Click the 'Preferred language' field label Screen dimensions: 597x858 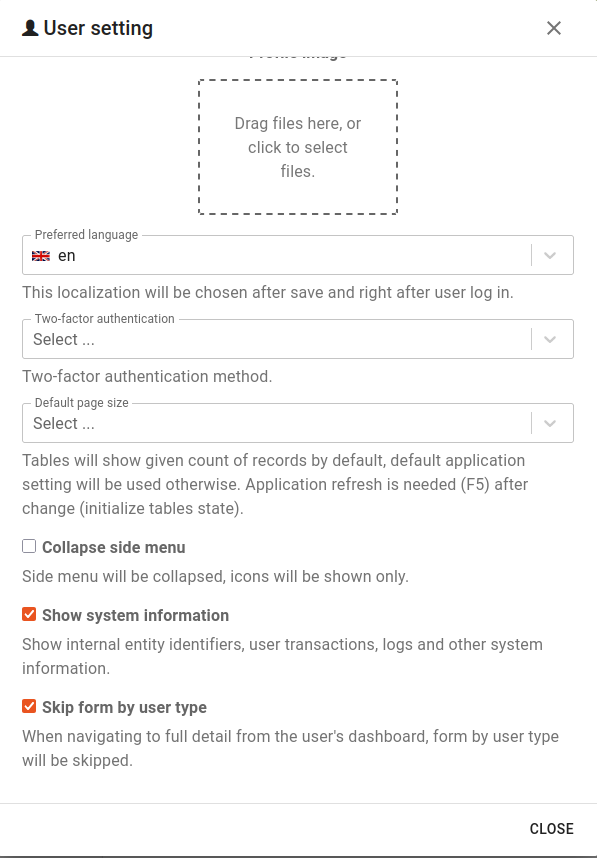(x=86, y=235)
